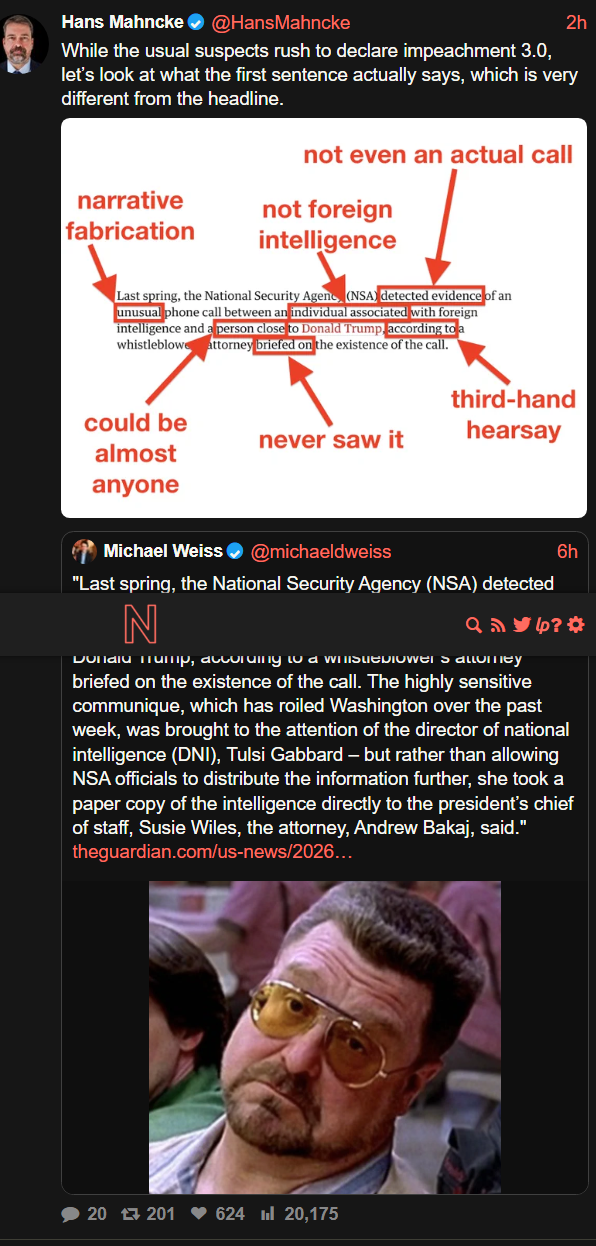Viewport: 596px width, 1246px height.
Task: Open the Hans Mahncke display name link
Action: (x=122, y=22)
